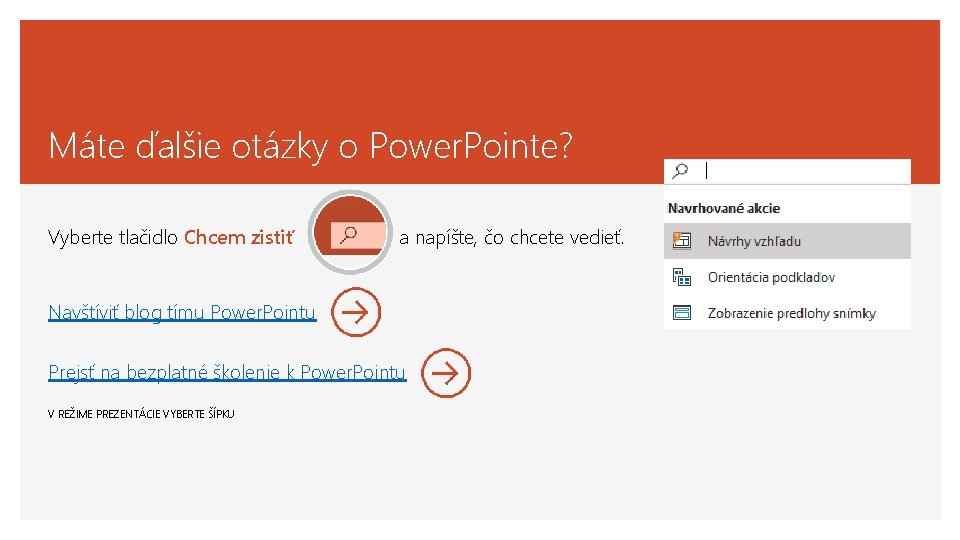Click the magnifying glass in the search box
Image resolution: width=960 pixels, height=540 pixels.
680,171
